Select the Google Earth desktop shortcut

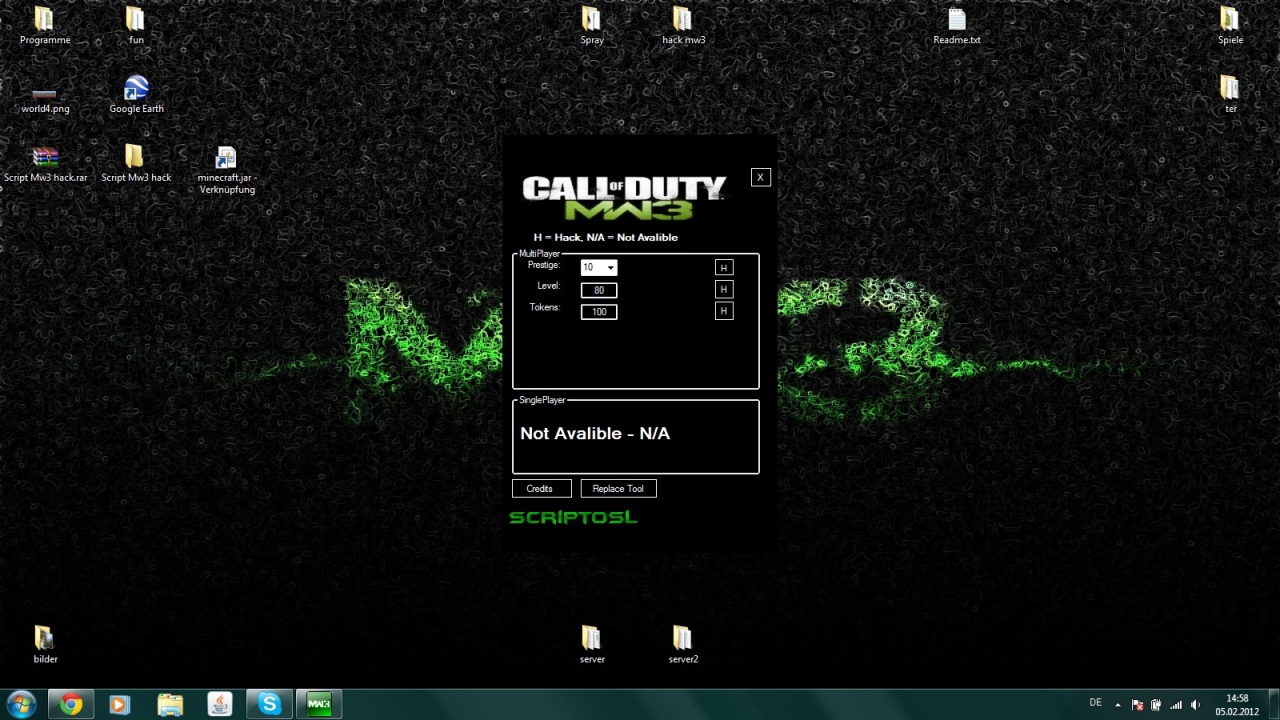(136, 95)
